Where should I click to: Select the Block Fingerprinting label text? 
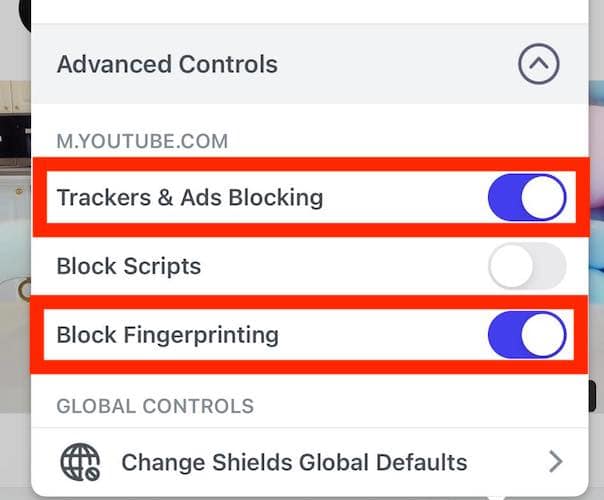167,335
